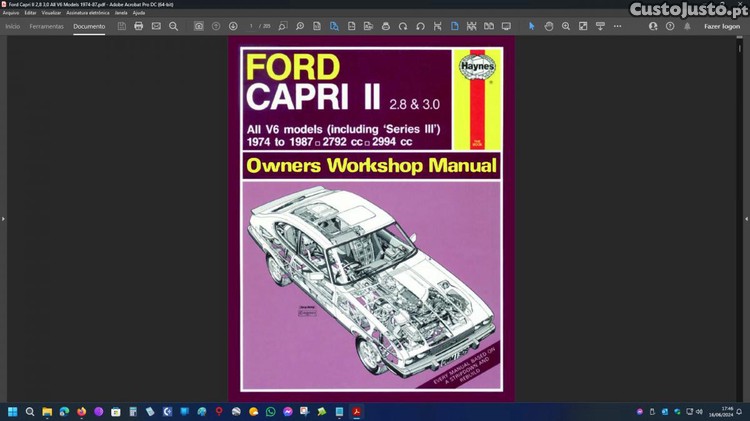Open the Arquivo menu

pos(11,13)
